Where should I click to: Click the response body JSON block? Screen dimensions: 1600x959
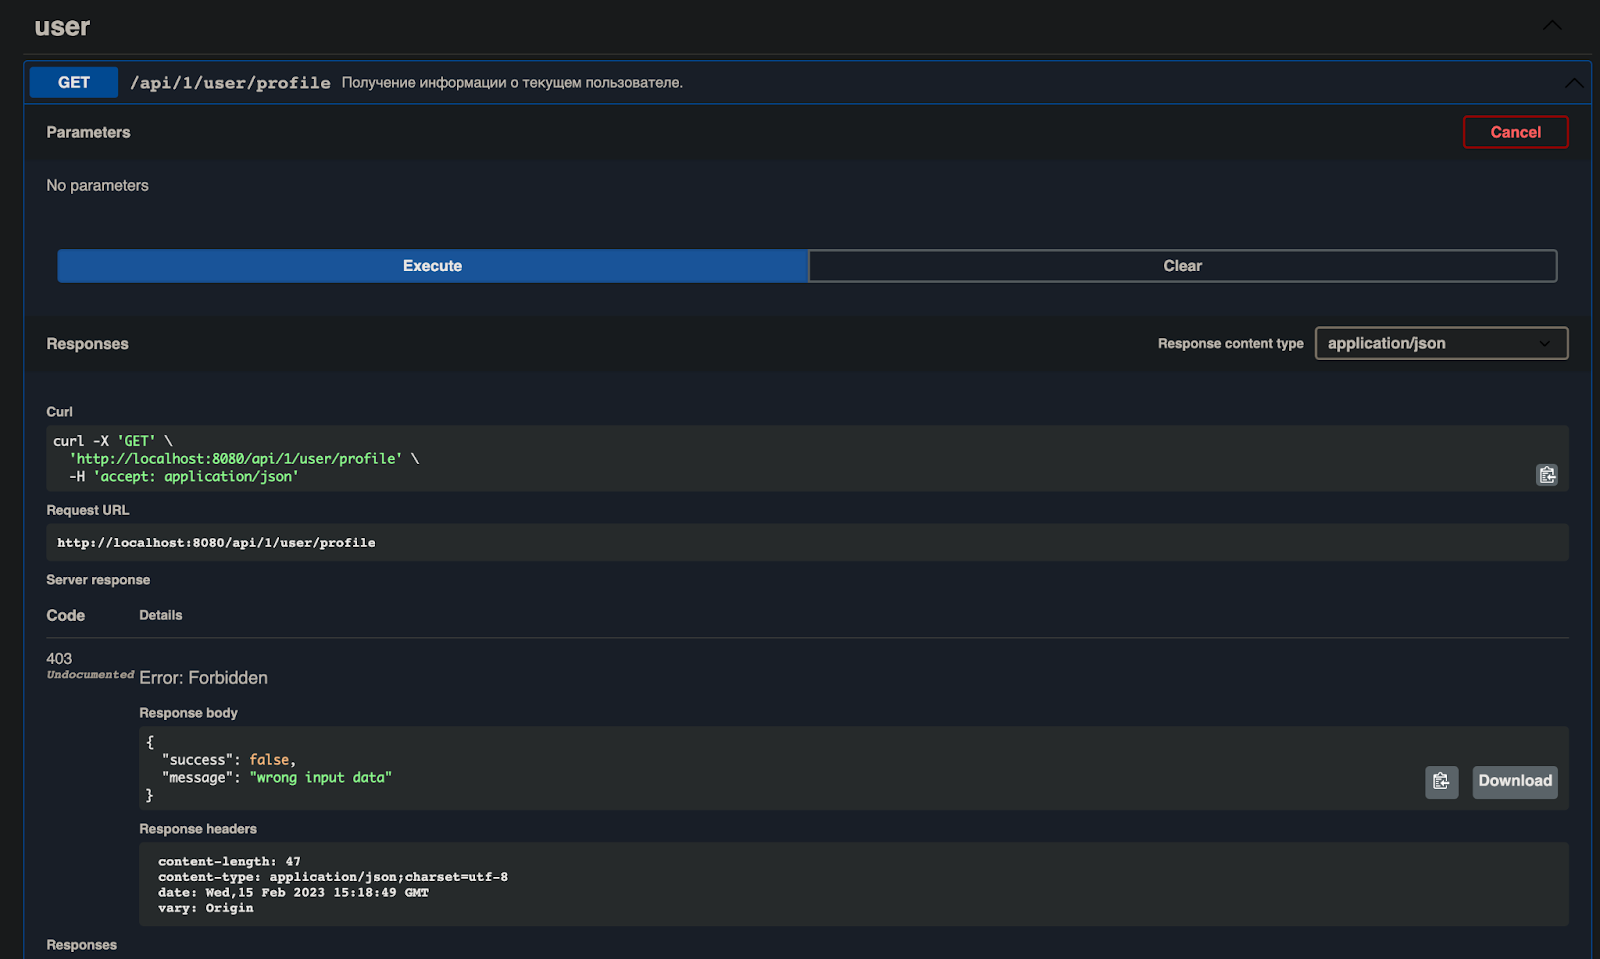point(700,768)
